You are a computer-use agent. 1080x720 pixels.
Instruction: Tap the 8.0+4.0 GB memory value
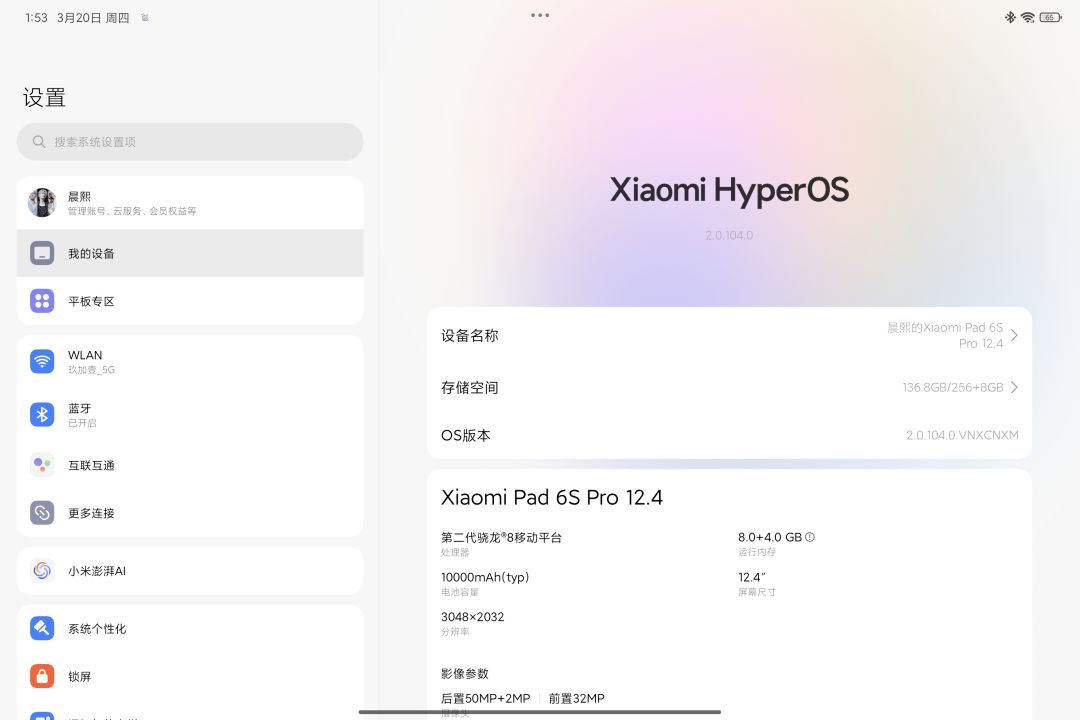click(770, 537)
